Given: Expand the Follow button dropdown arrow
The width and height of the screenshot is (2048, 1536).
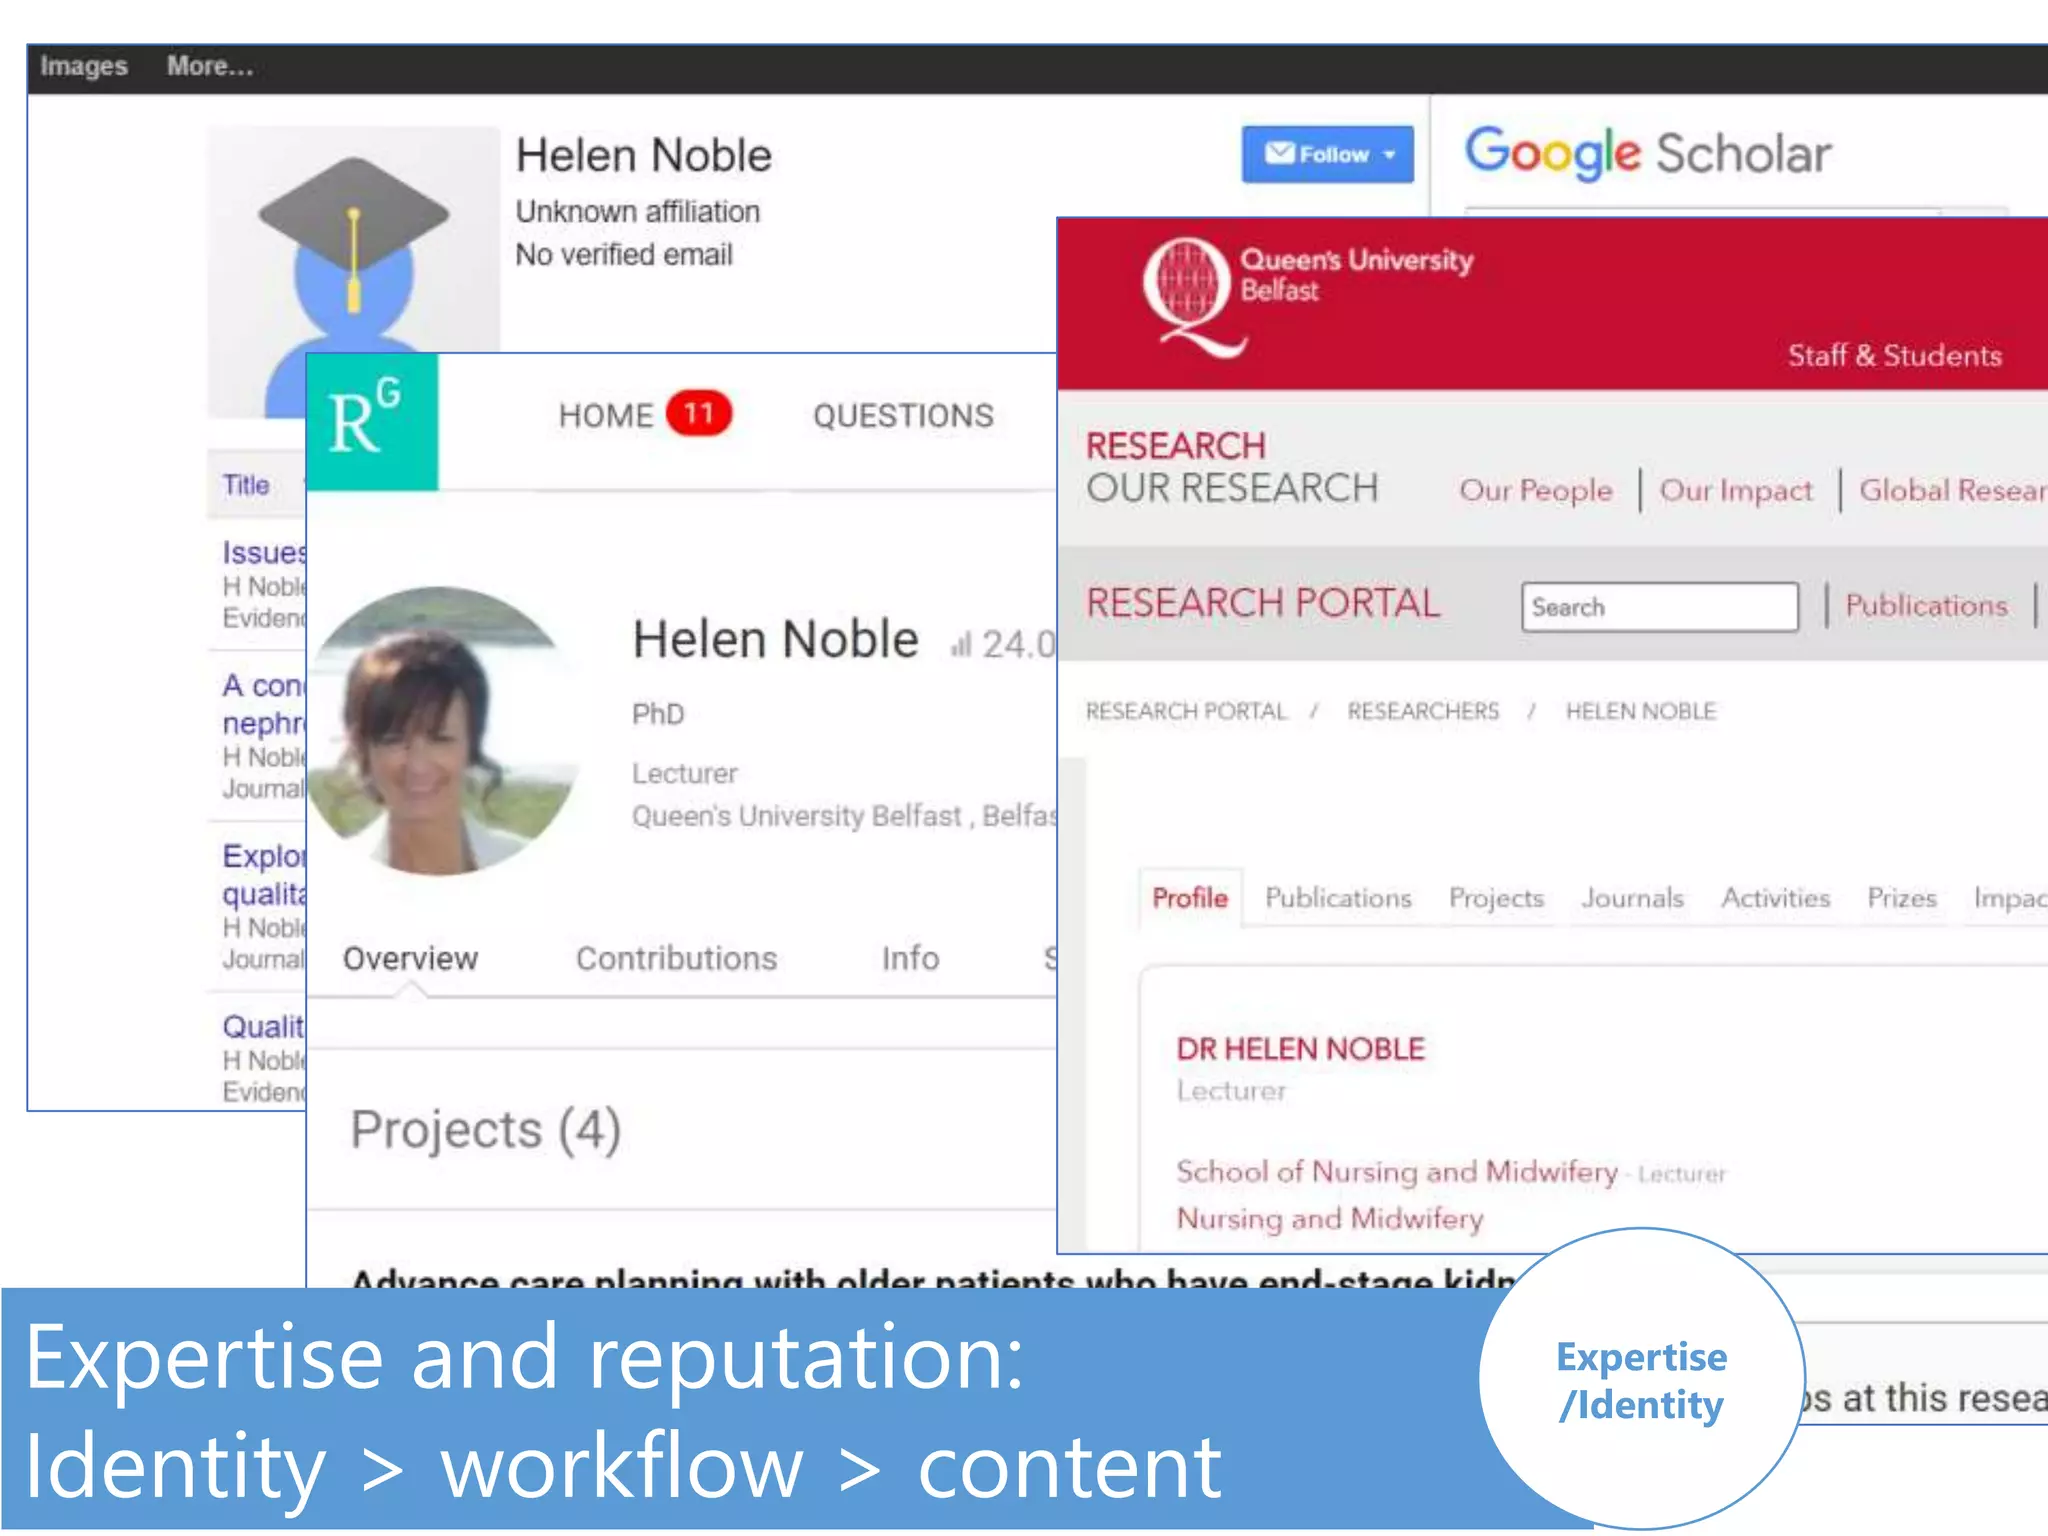Looking at the screenshot, I should coord(1389,155).
